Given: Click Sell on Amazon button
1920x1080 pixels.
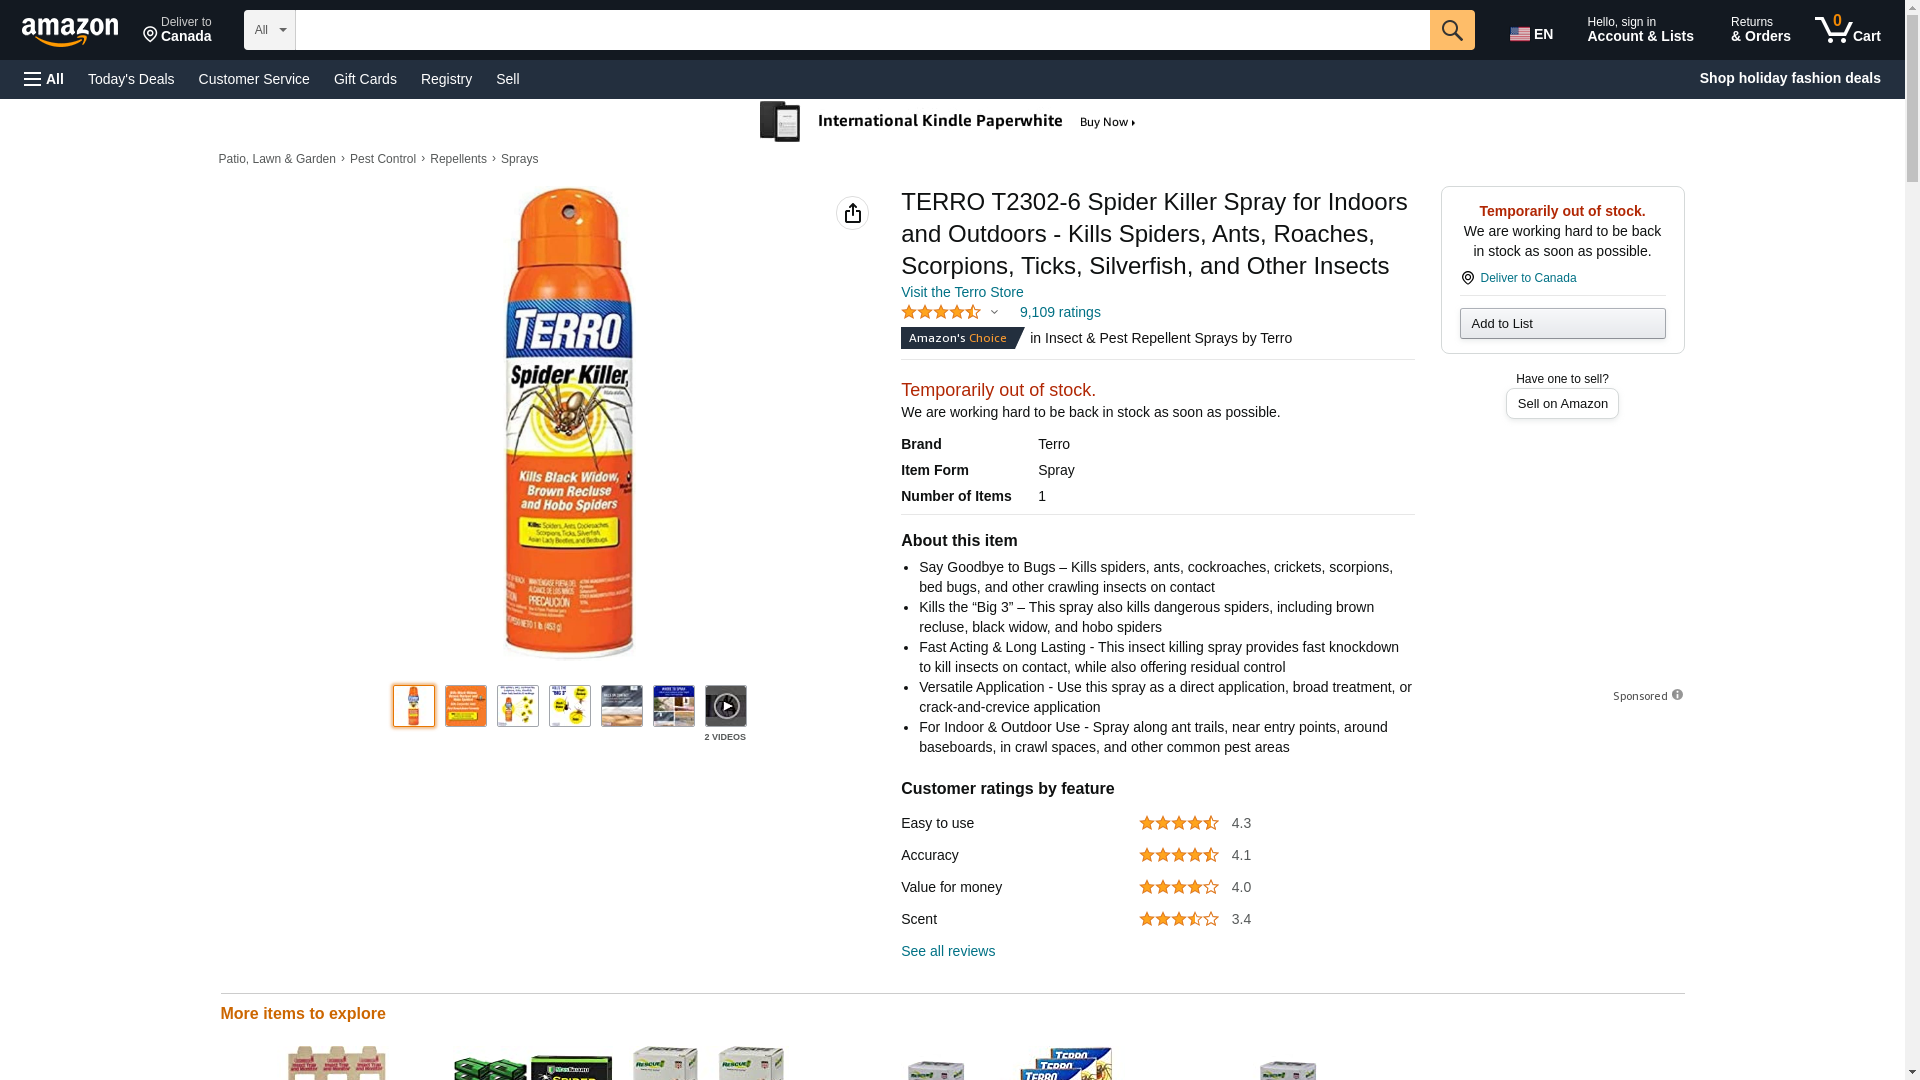Looking at the screenshot, I should point(1562,403).
